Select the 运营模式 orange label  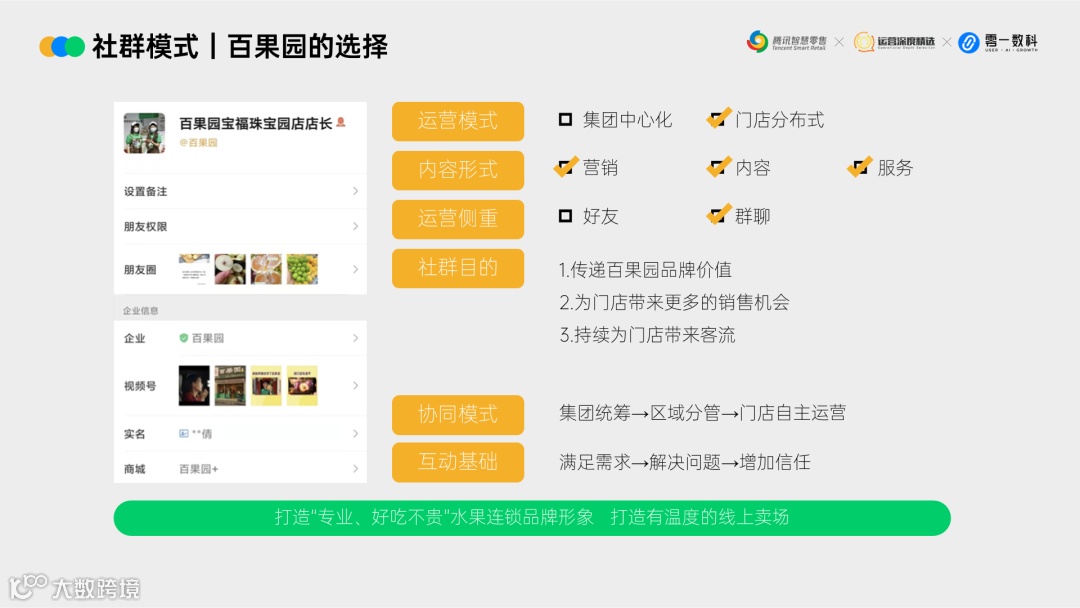point(458,121)
